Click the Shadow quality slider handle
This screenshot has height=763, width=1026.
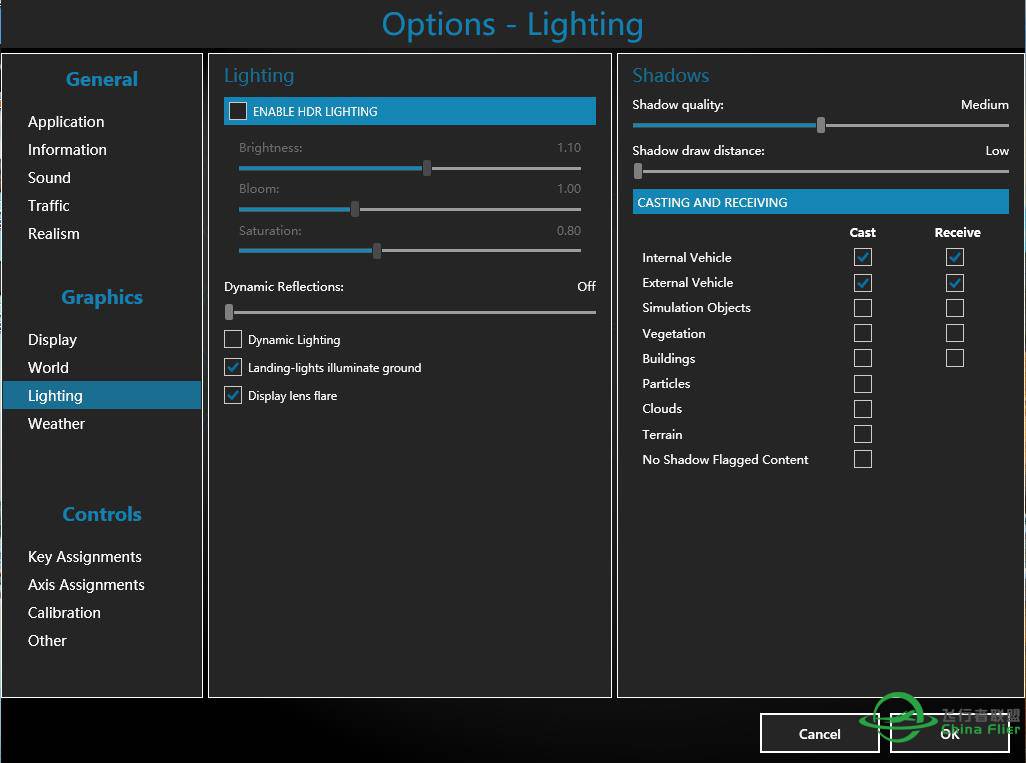821,125
